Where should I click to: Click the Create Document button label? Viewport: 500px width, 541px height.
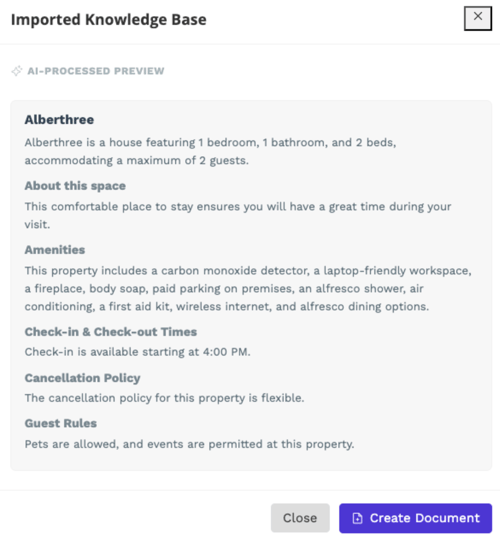424,518
